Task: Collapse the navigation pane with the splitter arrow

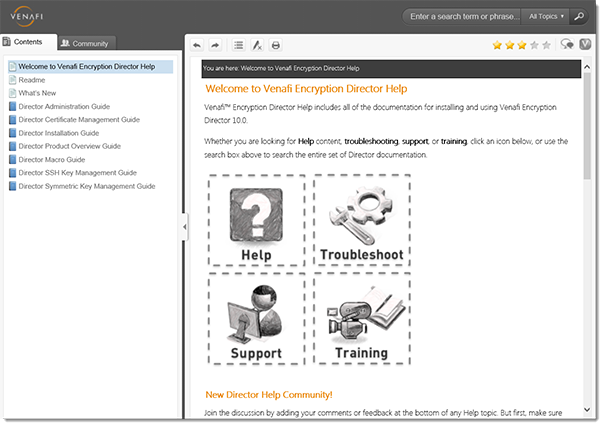Action: [x=185, y=227]
